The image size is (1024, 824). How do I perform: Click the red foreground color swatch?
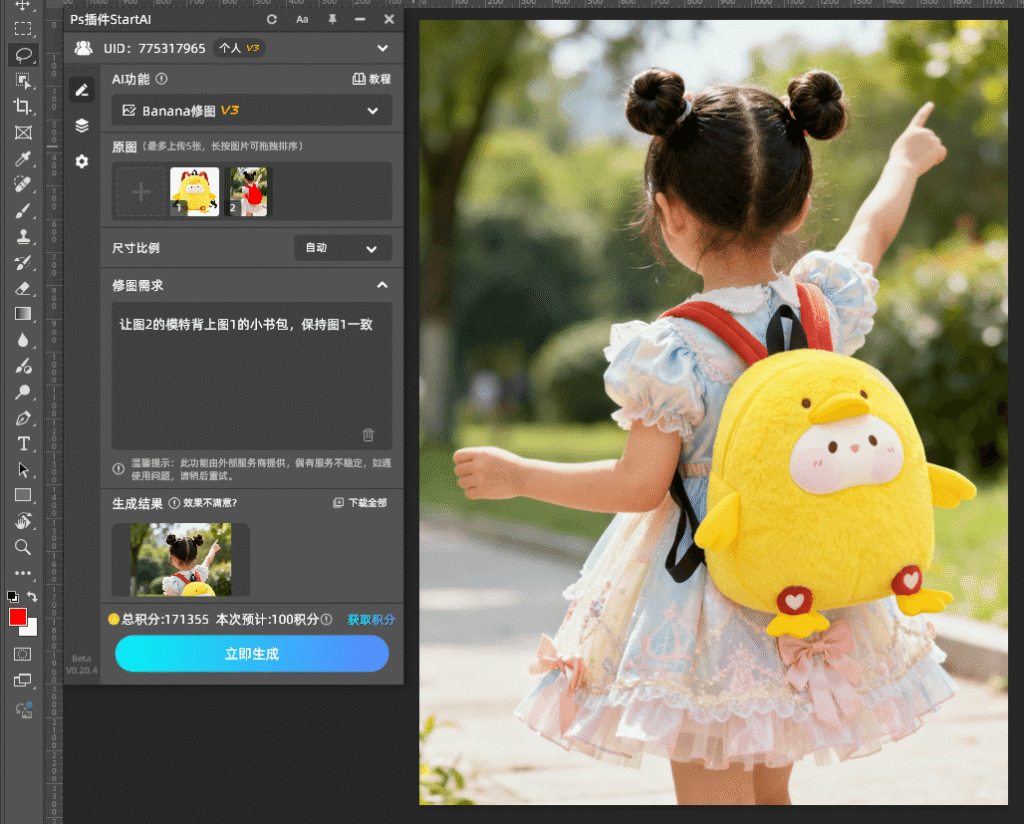coord(17,617)
